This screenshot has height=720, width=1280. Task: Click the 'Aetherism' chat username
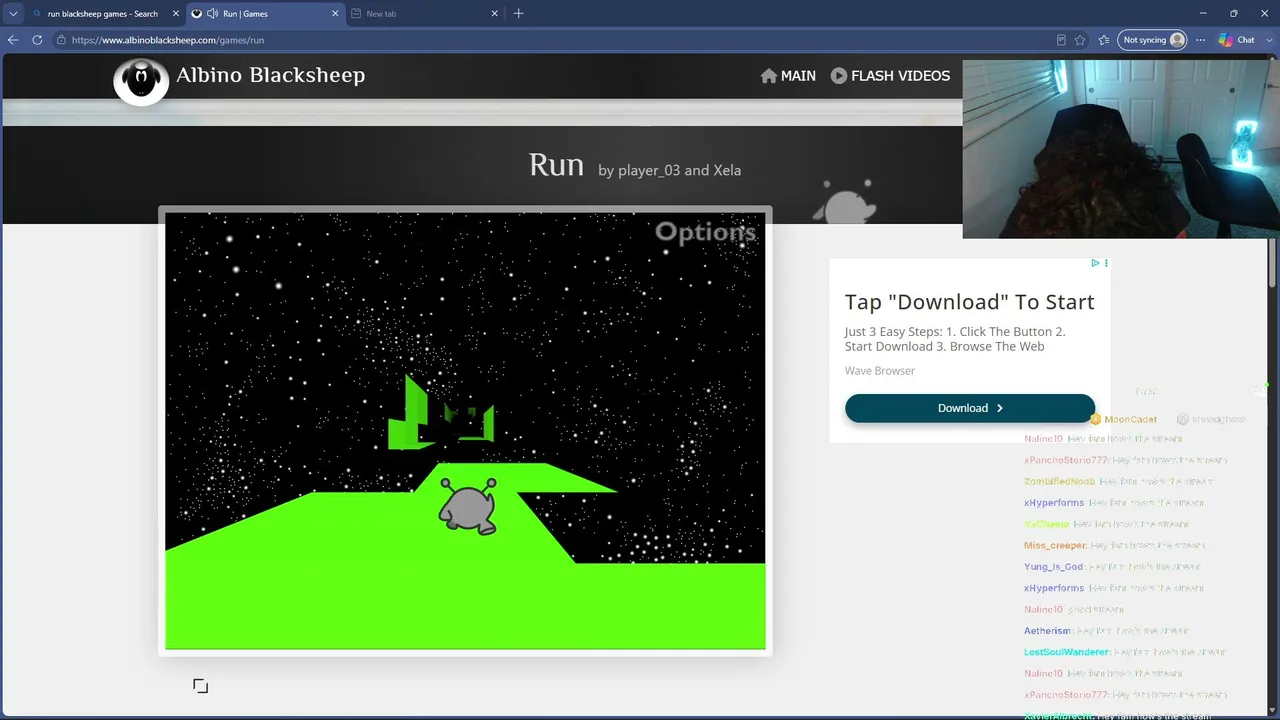point(1047,631)
